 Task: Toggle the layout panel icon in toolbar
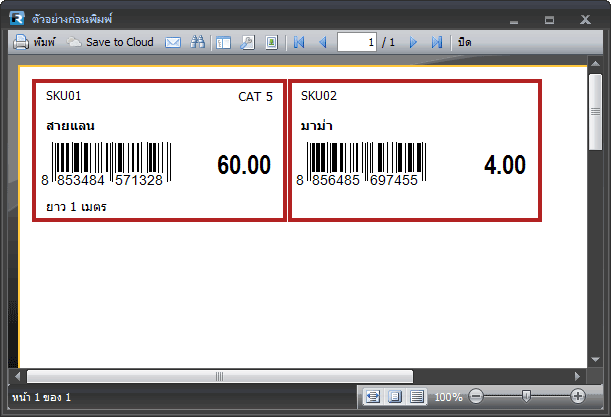tap(223, 43)
